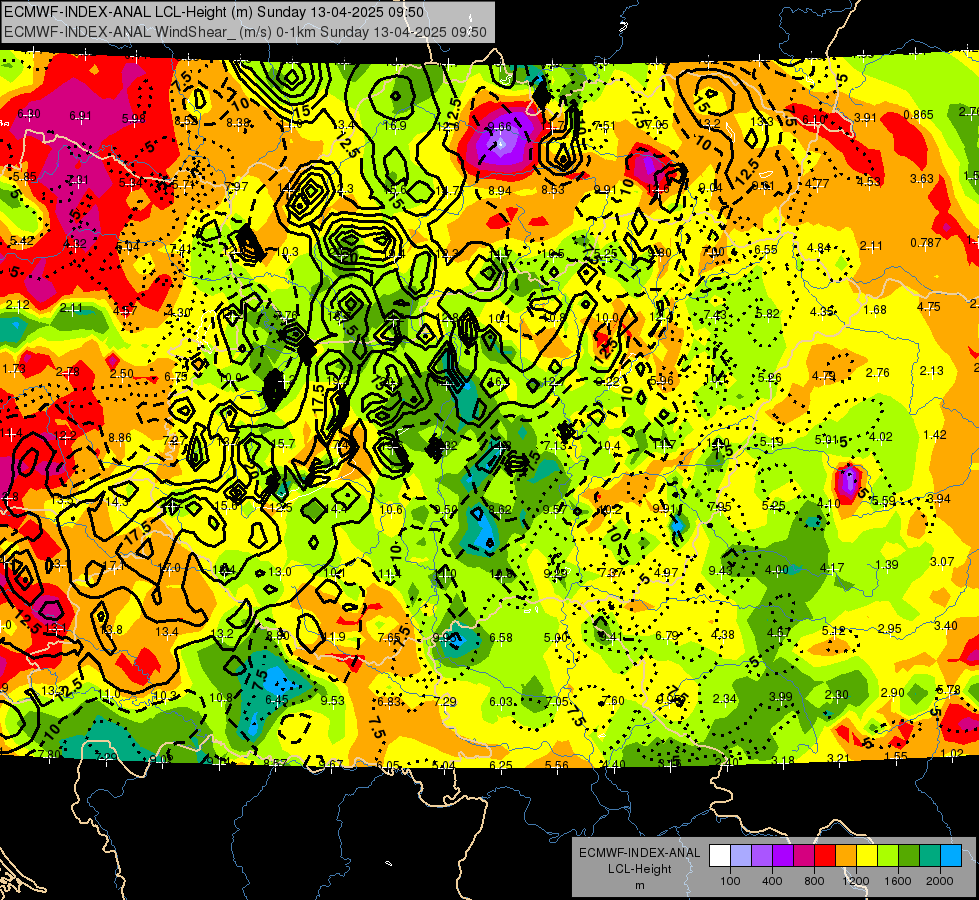Click the yellow legend swatch after 1200
979x900 pixels.
(867, 856)
